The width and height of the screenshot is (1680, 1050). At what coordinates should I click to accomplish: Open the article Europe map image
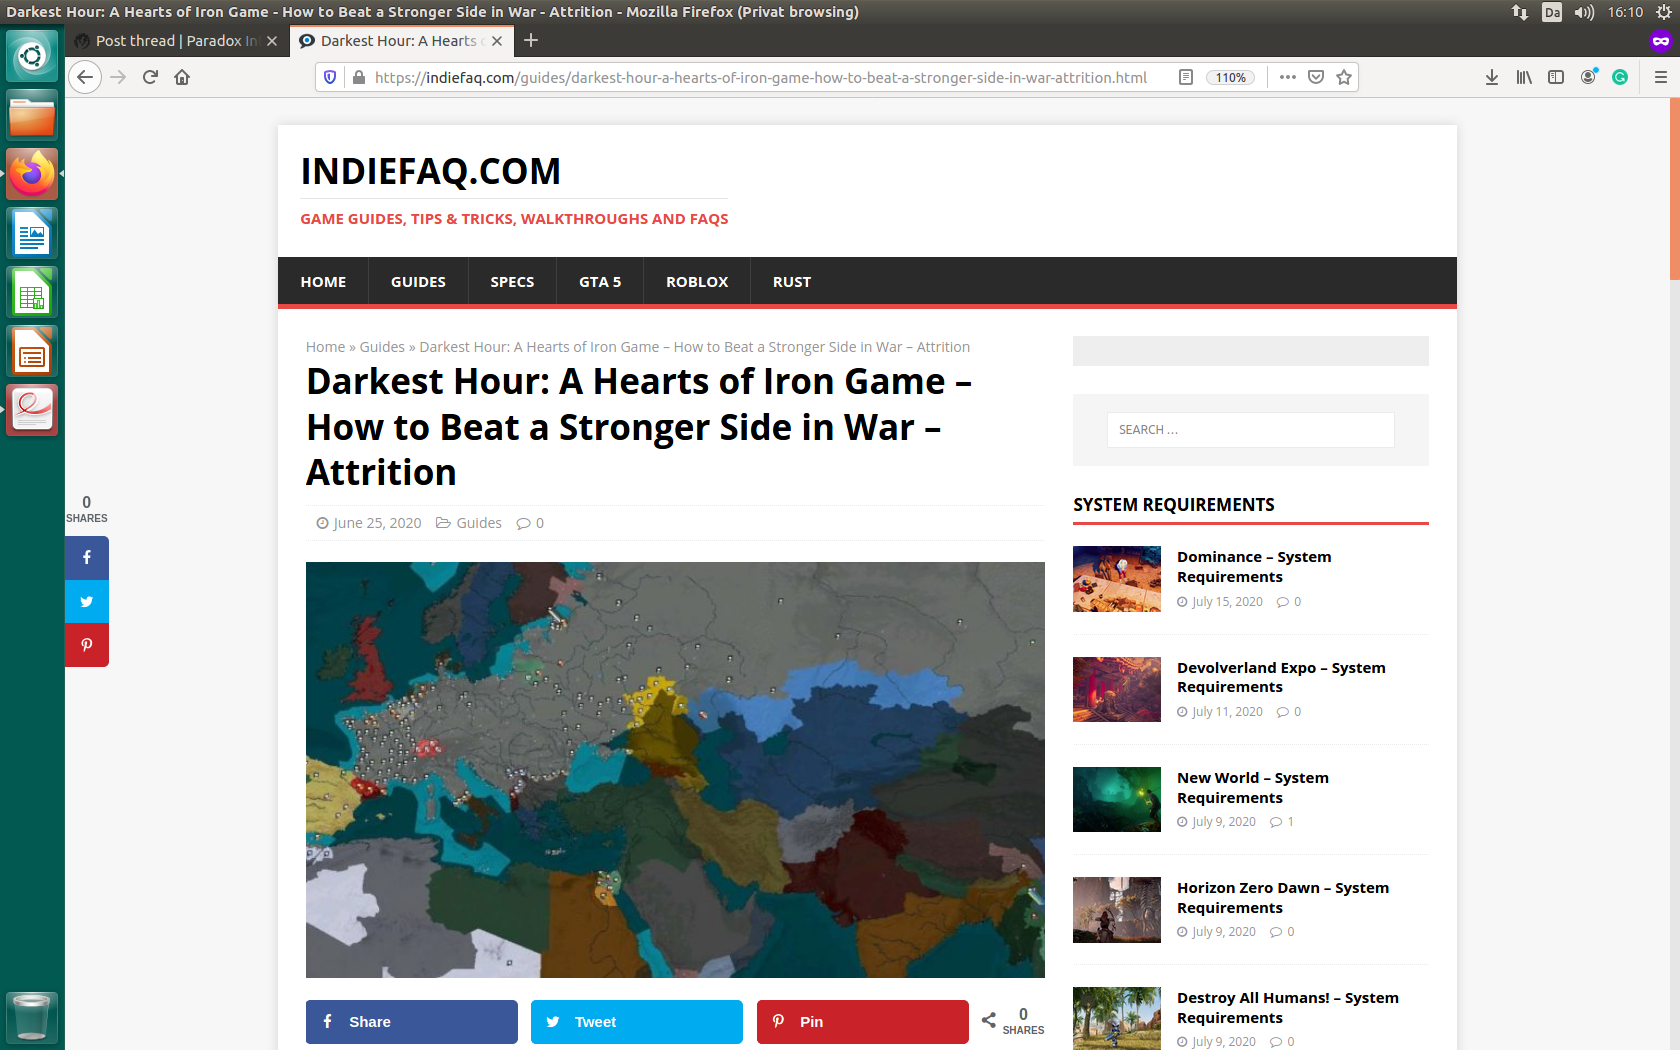[x=675, y=770]
